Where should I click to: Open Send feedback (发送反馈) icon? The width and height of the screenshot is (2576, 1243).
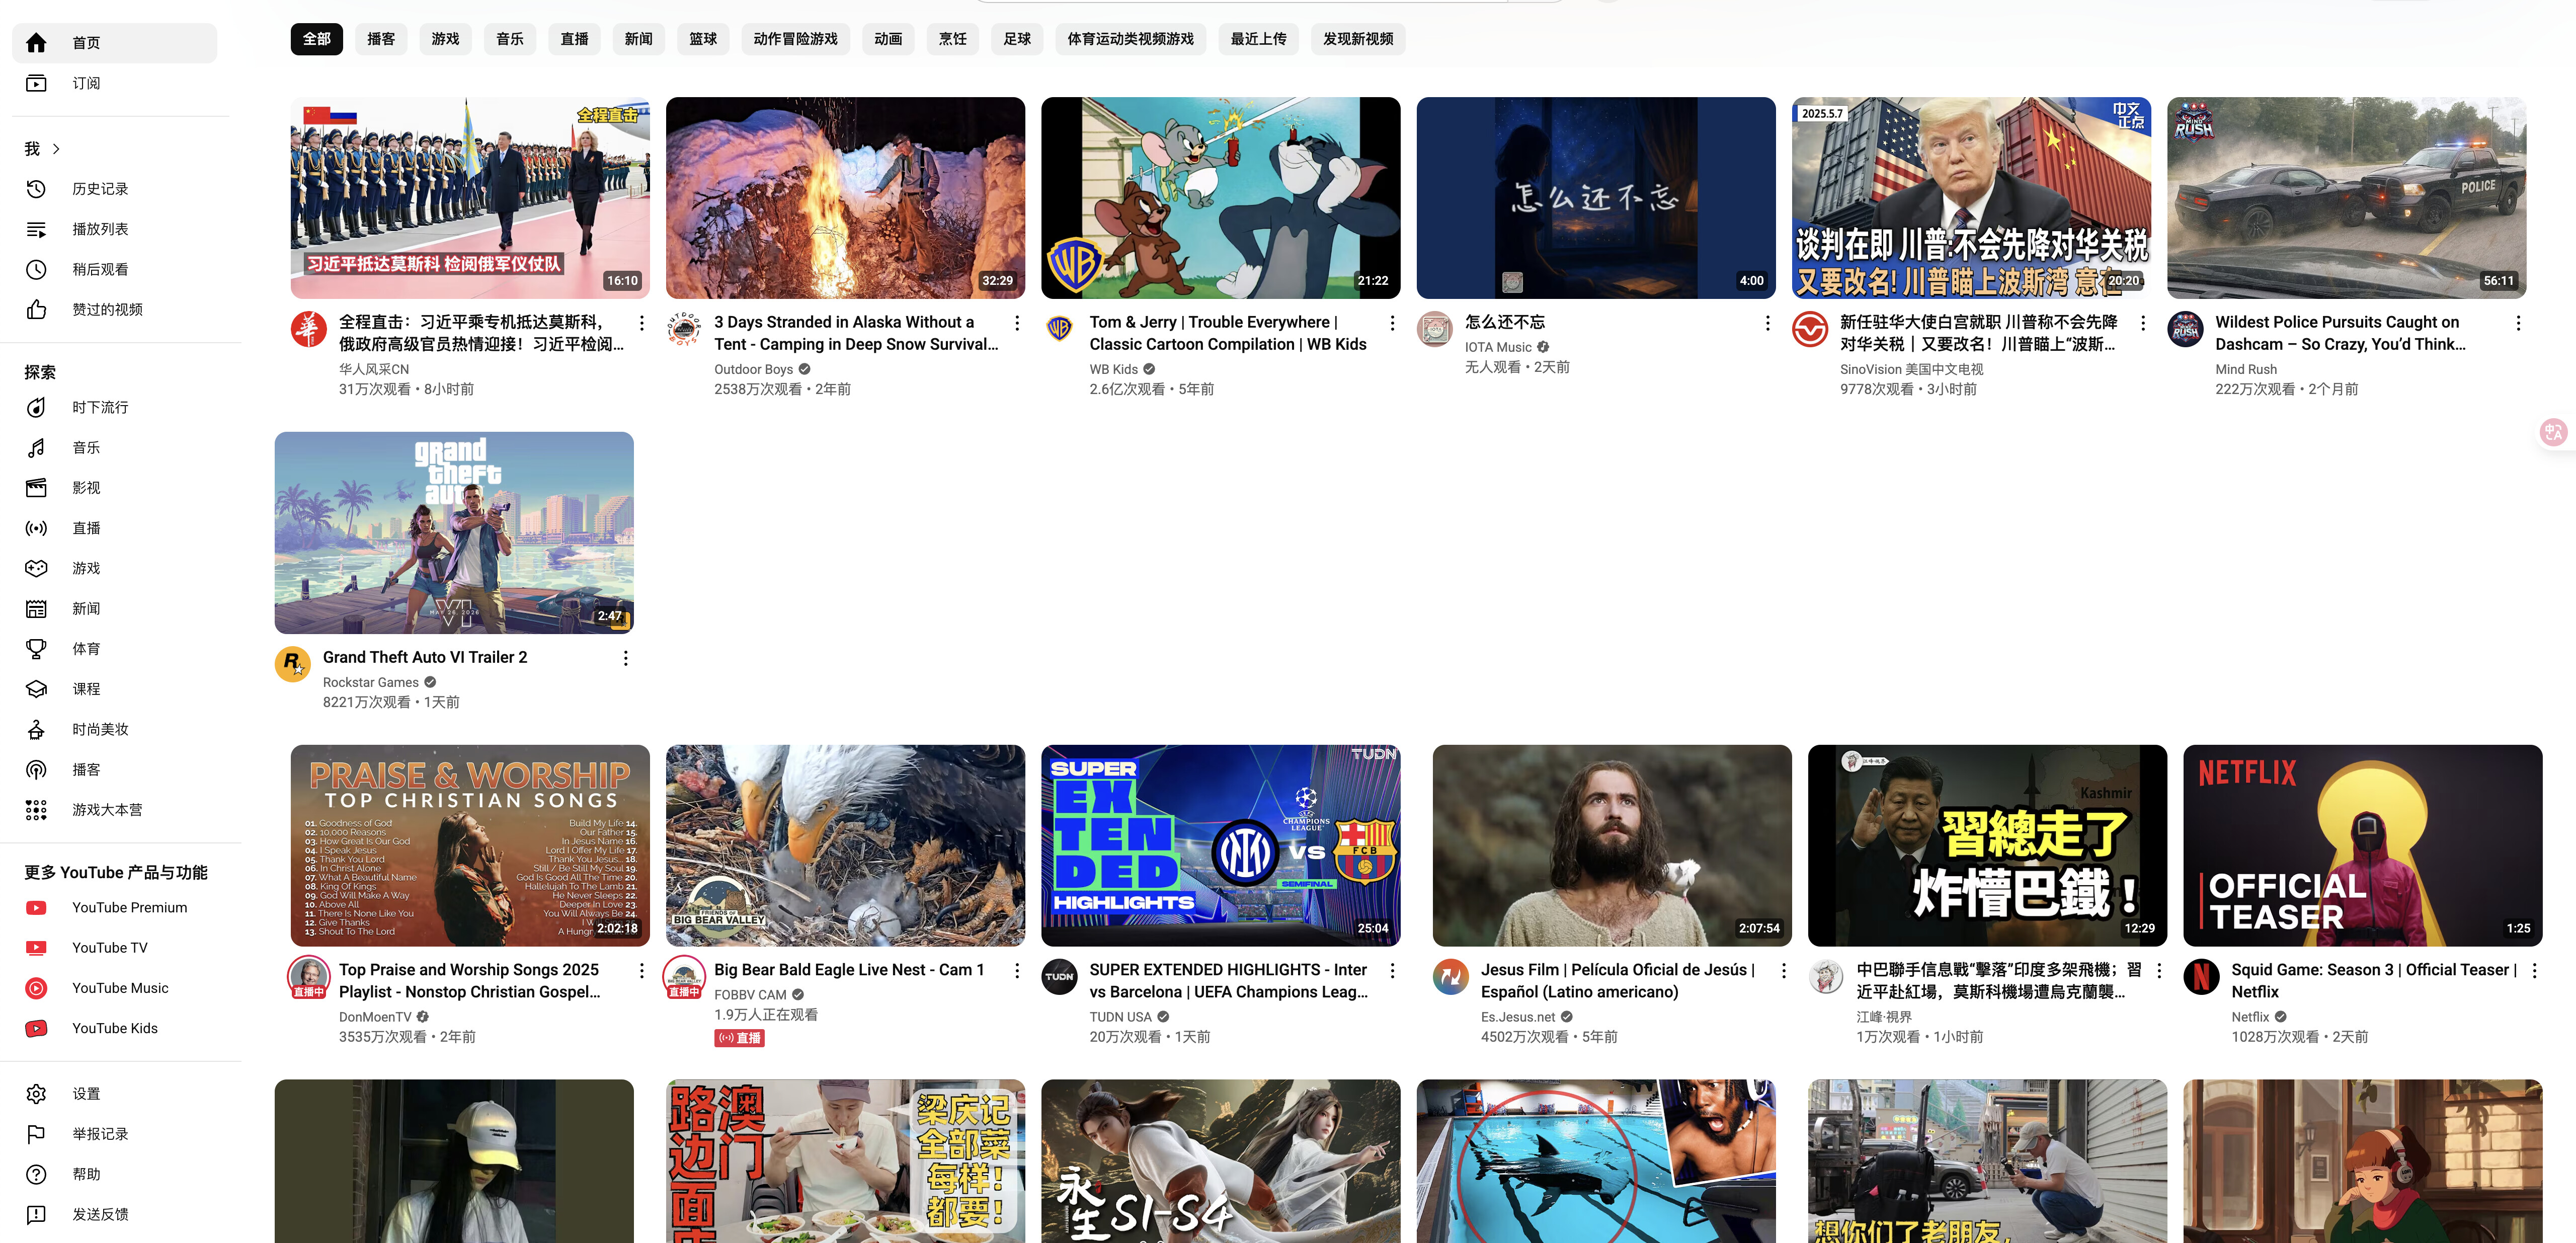pos(36,1214)
